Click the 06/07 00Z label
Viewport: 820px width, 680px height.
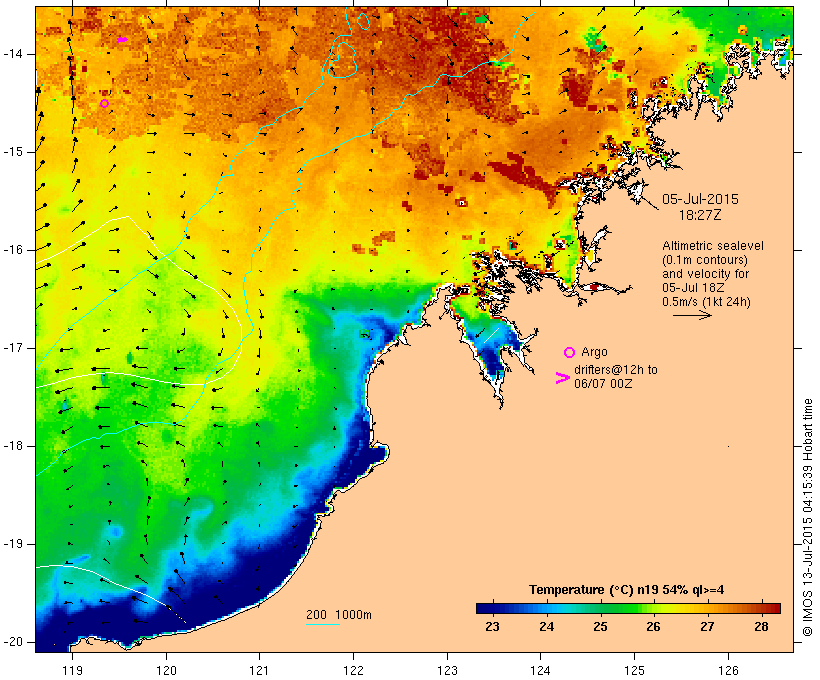point(603,383)
